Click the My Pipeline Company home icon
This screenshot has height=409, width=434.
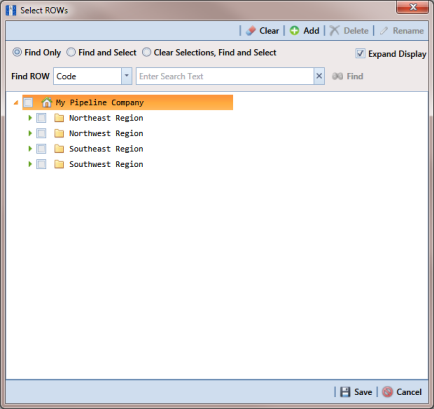(x=47, y=102)
